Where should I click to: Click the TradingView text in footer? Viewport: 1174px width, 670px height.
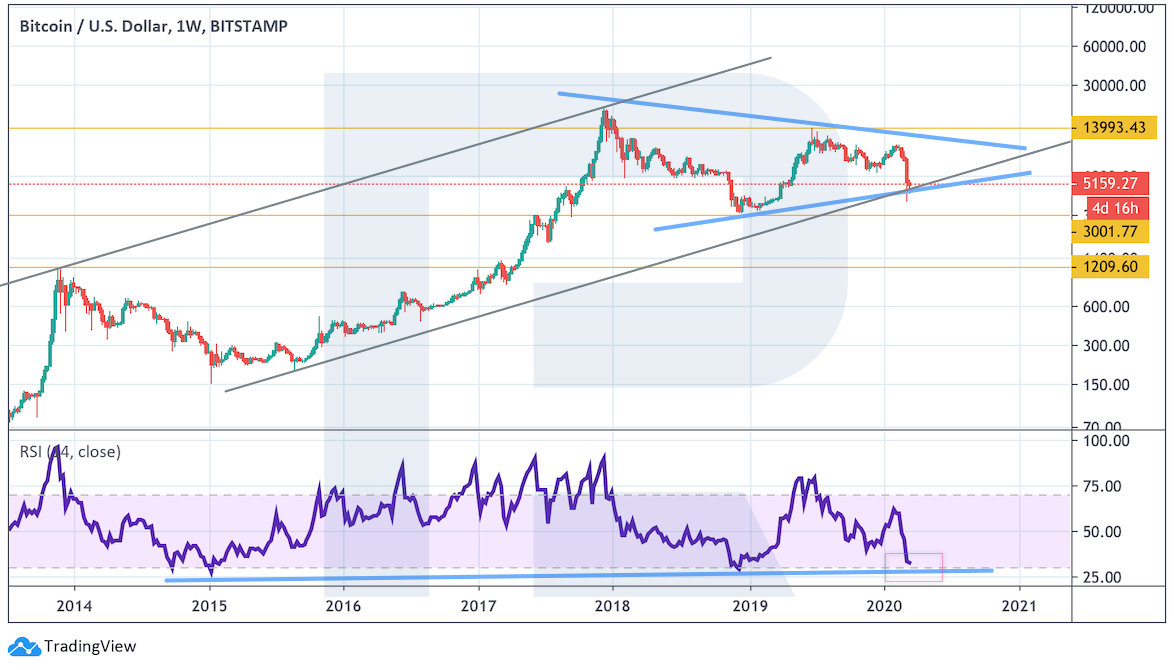pos(90,647)
